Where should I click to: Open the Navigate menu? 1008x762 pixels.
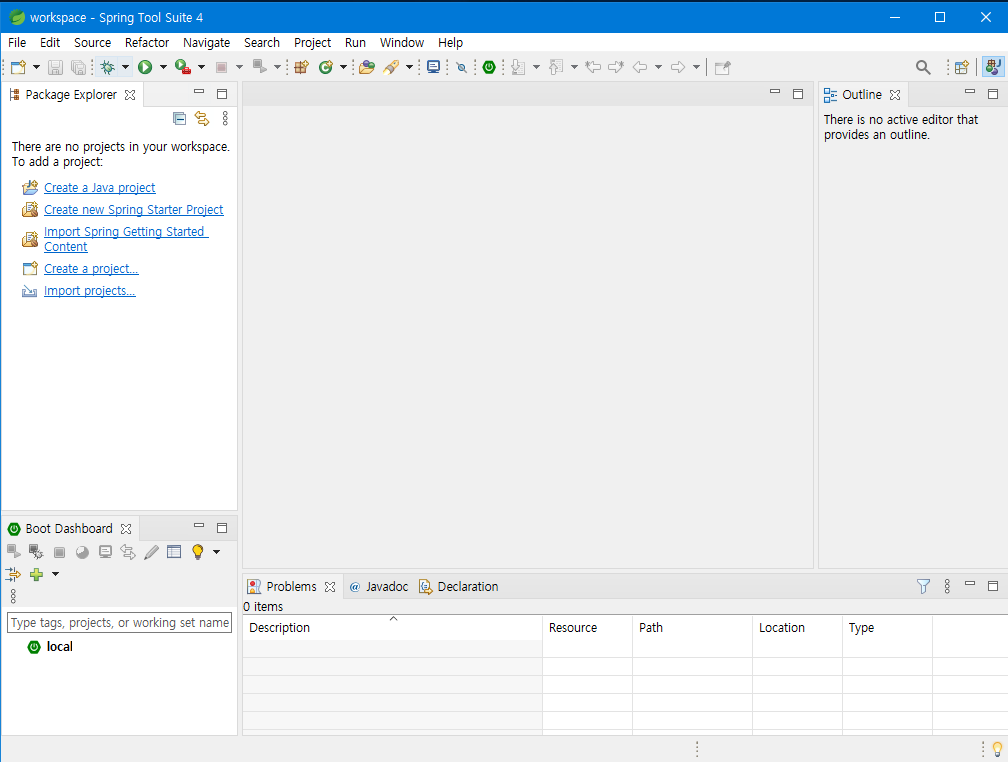click(206, 42)
